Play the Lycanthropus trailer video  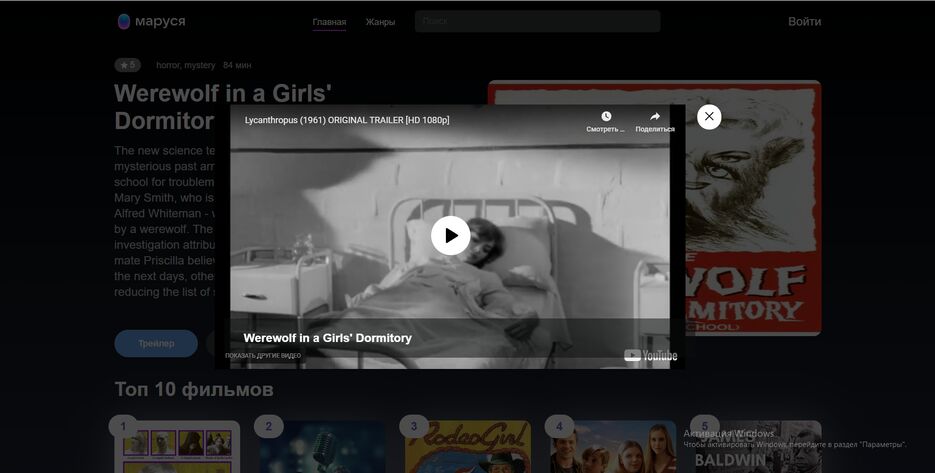point(450,236)
